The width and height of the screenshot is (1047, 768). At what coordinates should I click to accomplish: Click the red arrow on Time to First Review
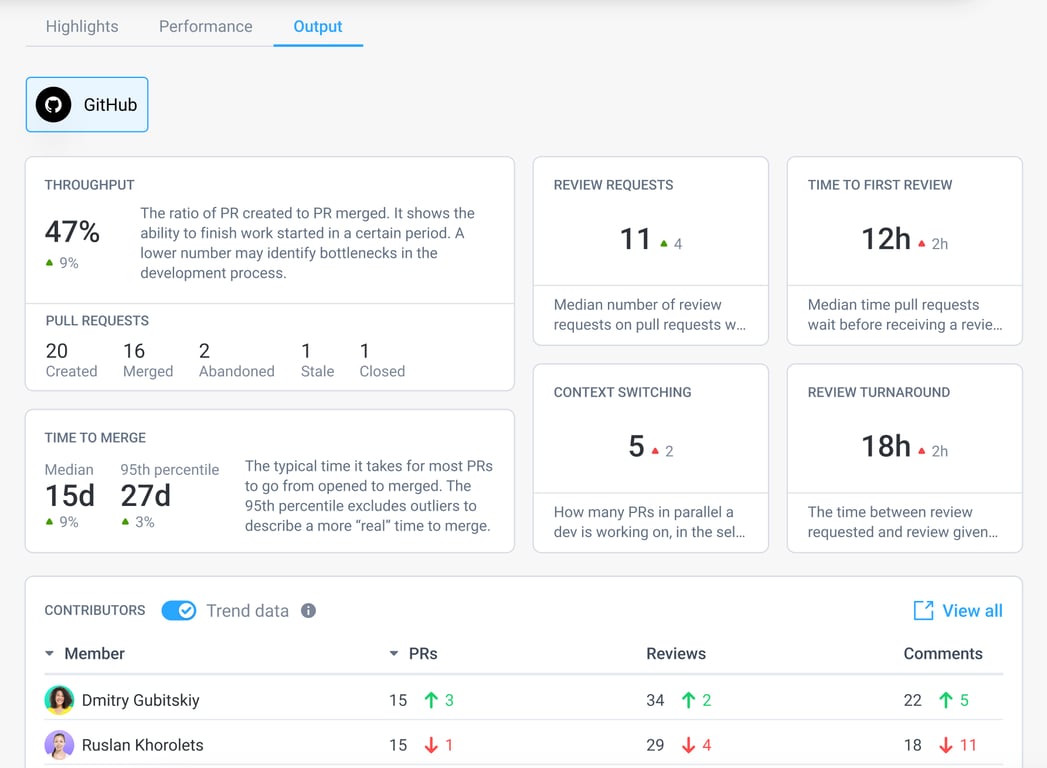coord(921,240)
